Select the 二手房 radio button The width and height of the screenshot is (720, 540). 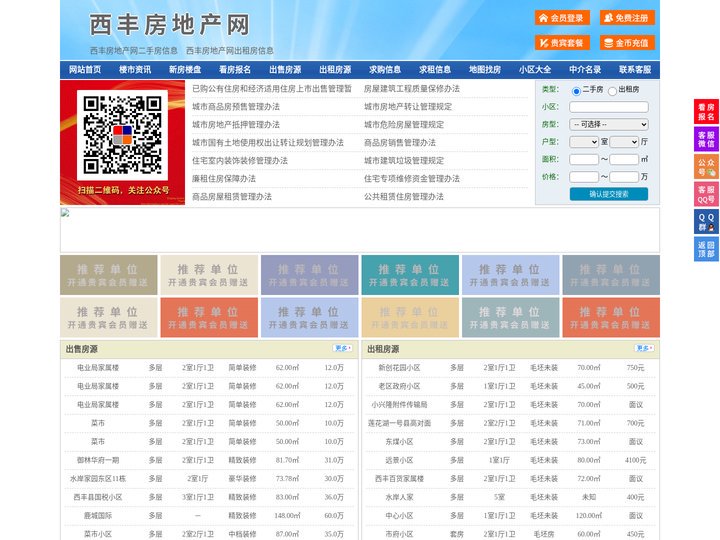[576, 91]
